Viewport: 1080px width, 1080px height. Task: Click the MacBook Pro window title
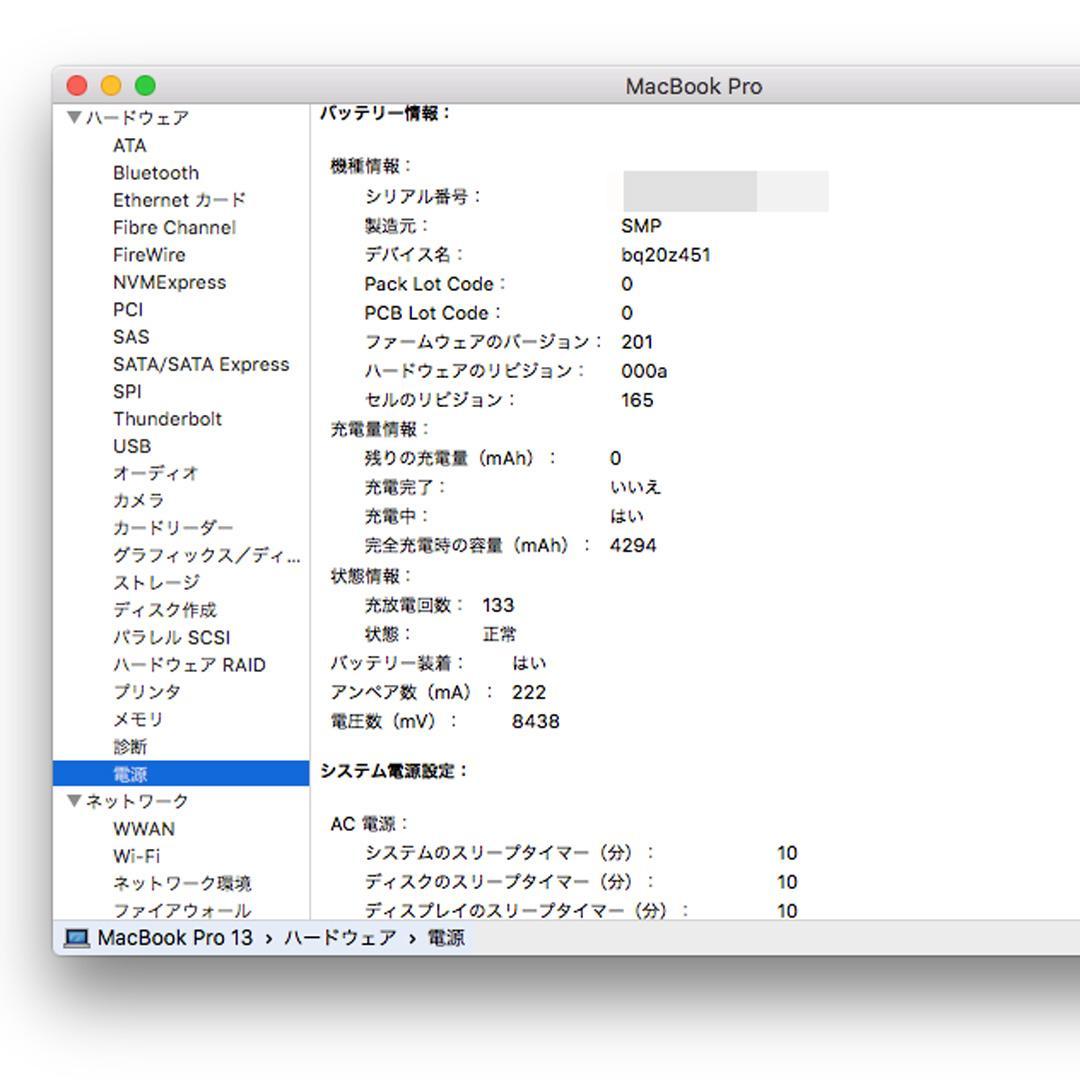click(694, 86)
